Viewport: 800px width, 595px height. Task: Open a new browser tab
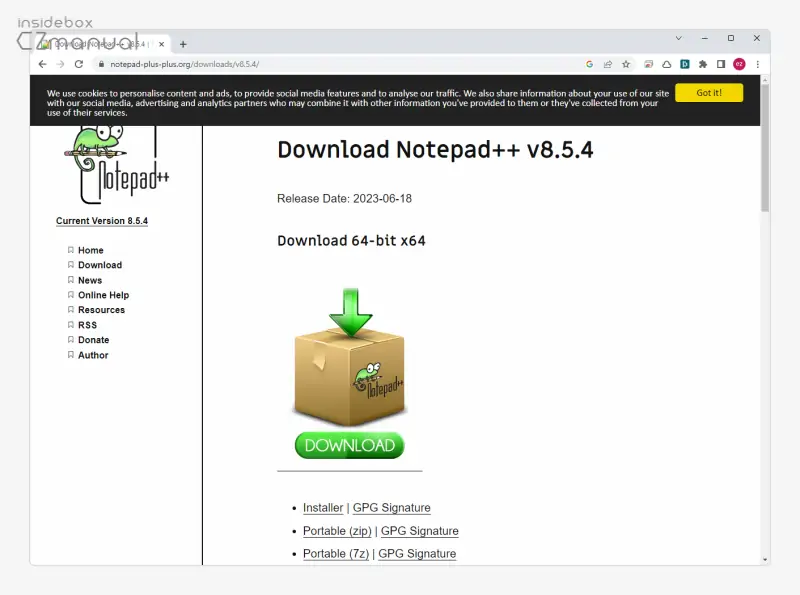point(182,44)
